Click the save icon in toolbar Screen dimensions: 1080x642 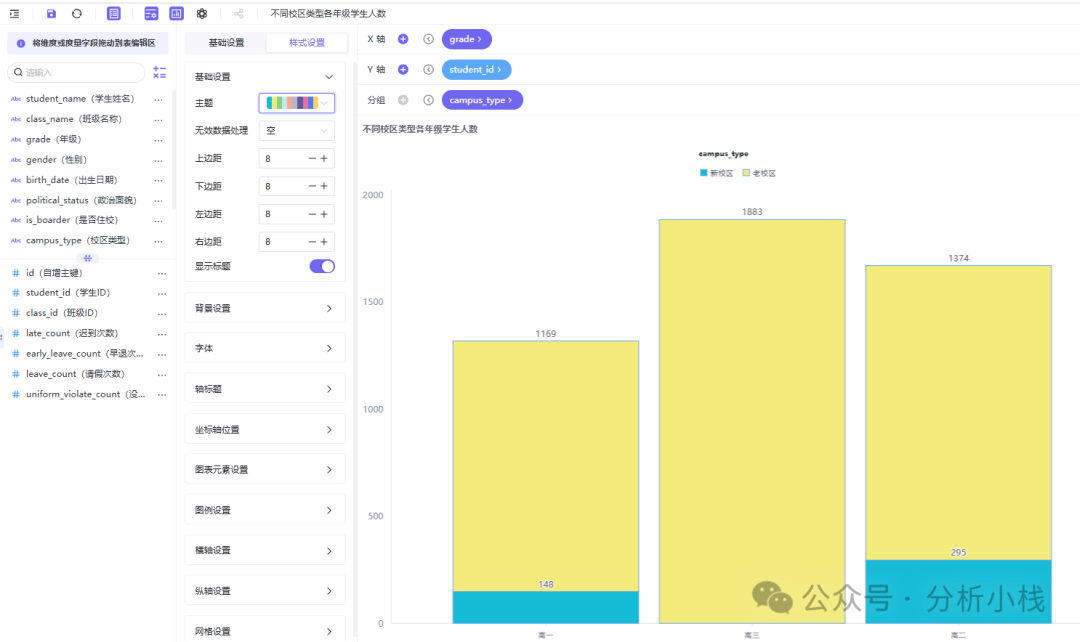point(51,13)
